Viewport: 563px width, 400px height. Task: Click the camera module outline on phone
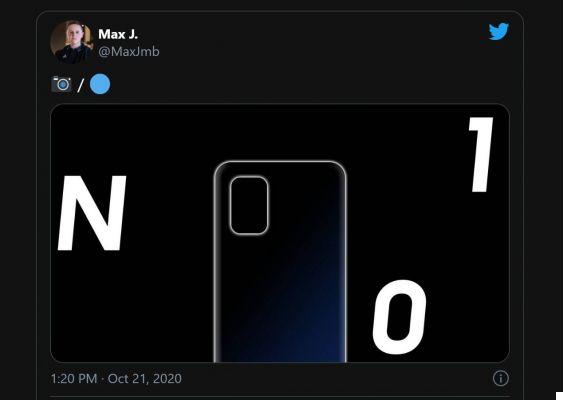point(249,205)
